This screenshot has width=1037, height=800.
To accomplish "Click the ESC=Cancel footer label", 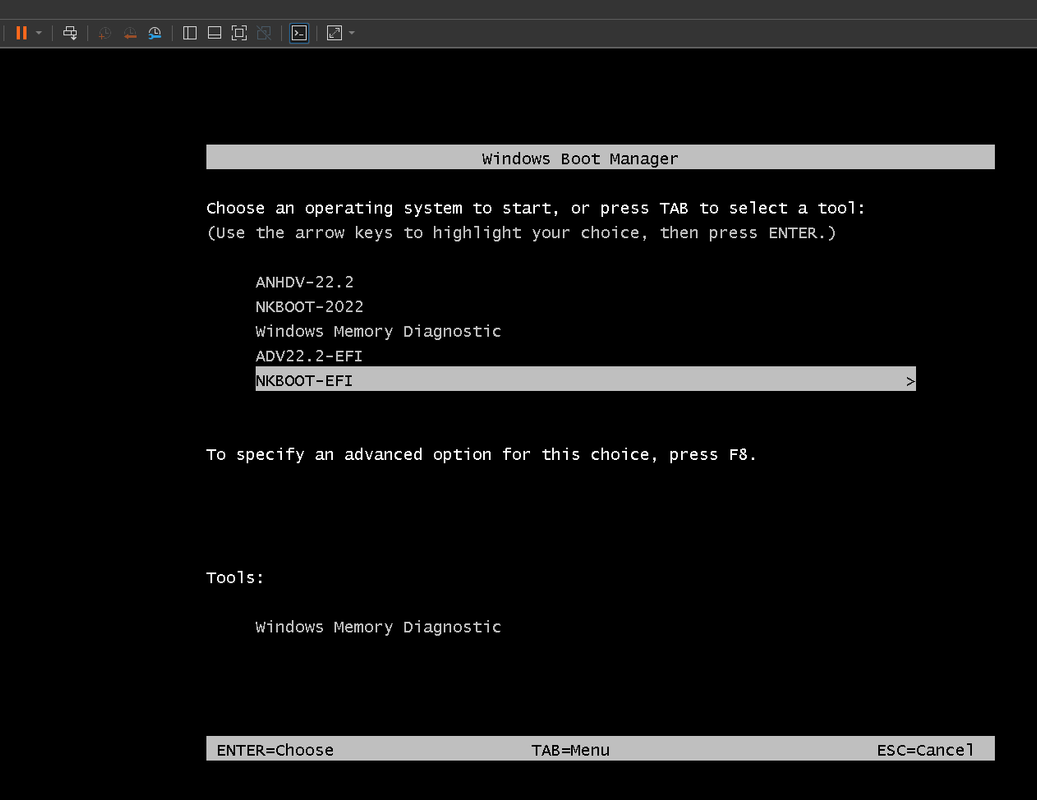I will click(925, 750).
